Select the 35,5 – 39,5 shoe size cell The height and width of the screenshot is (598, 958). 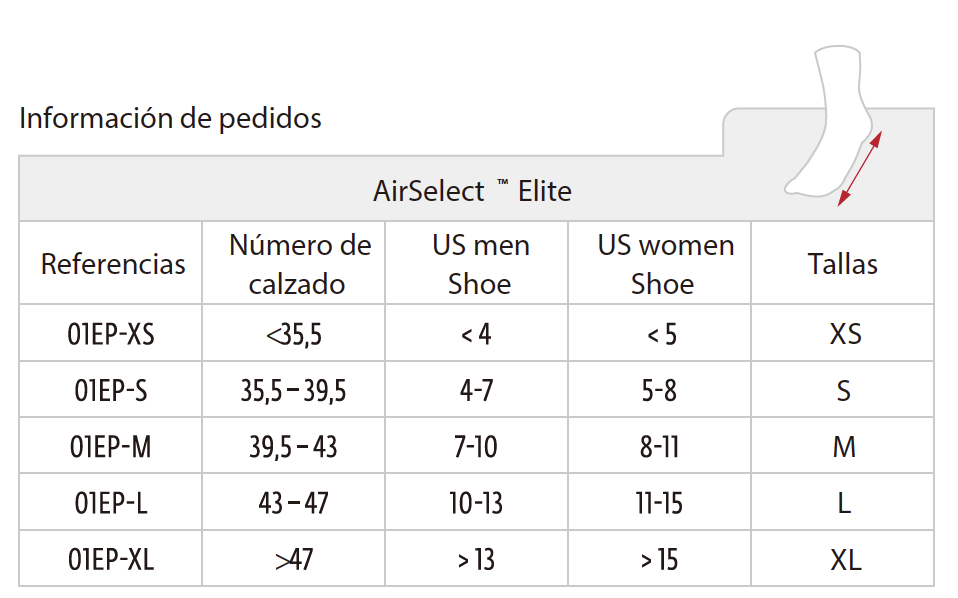coord(293,390)
